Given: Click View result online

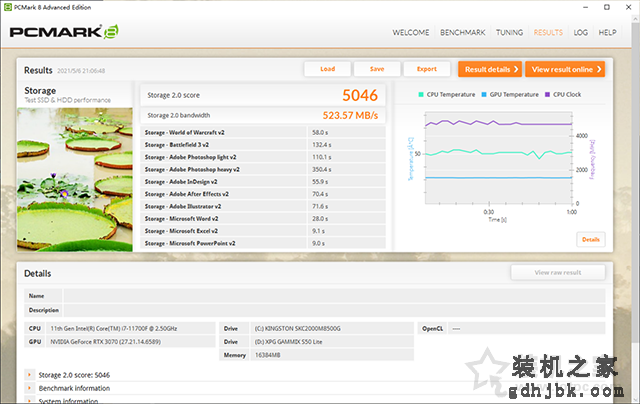Looking at the screenshot, I should 565,69.
